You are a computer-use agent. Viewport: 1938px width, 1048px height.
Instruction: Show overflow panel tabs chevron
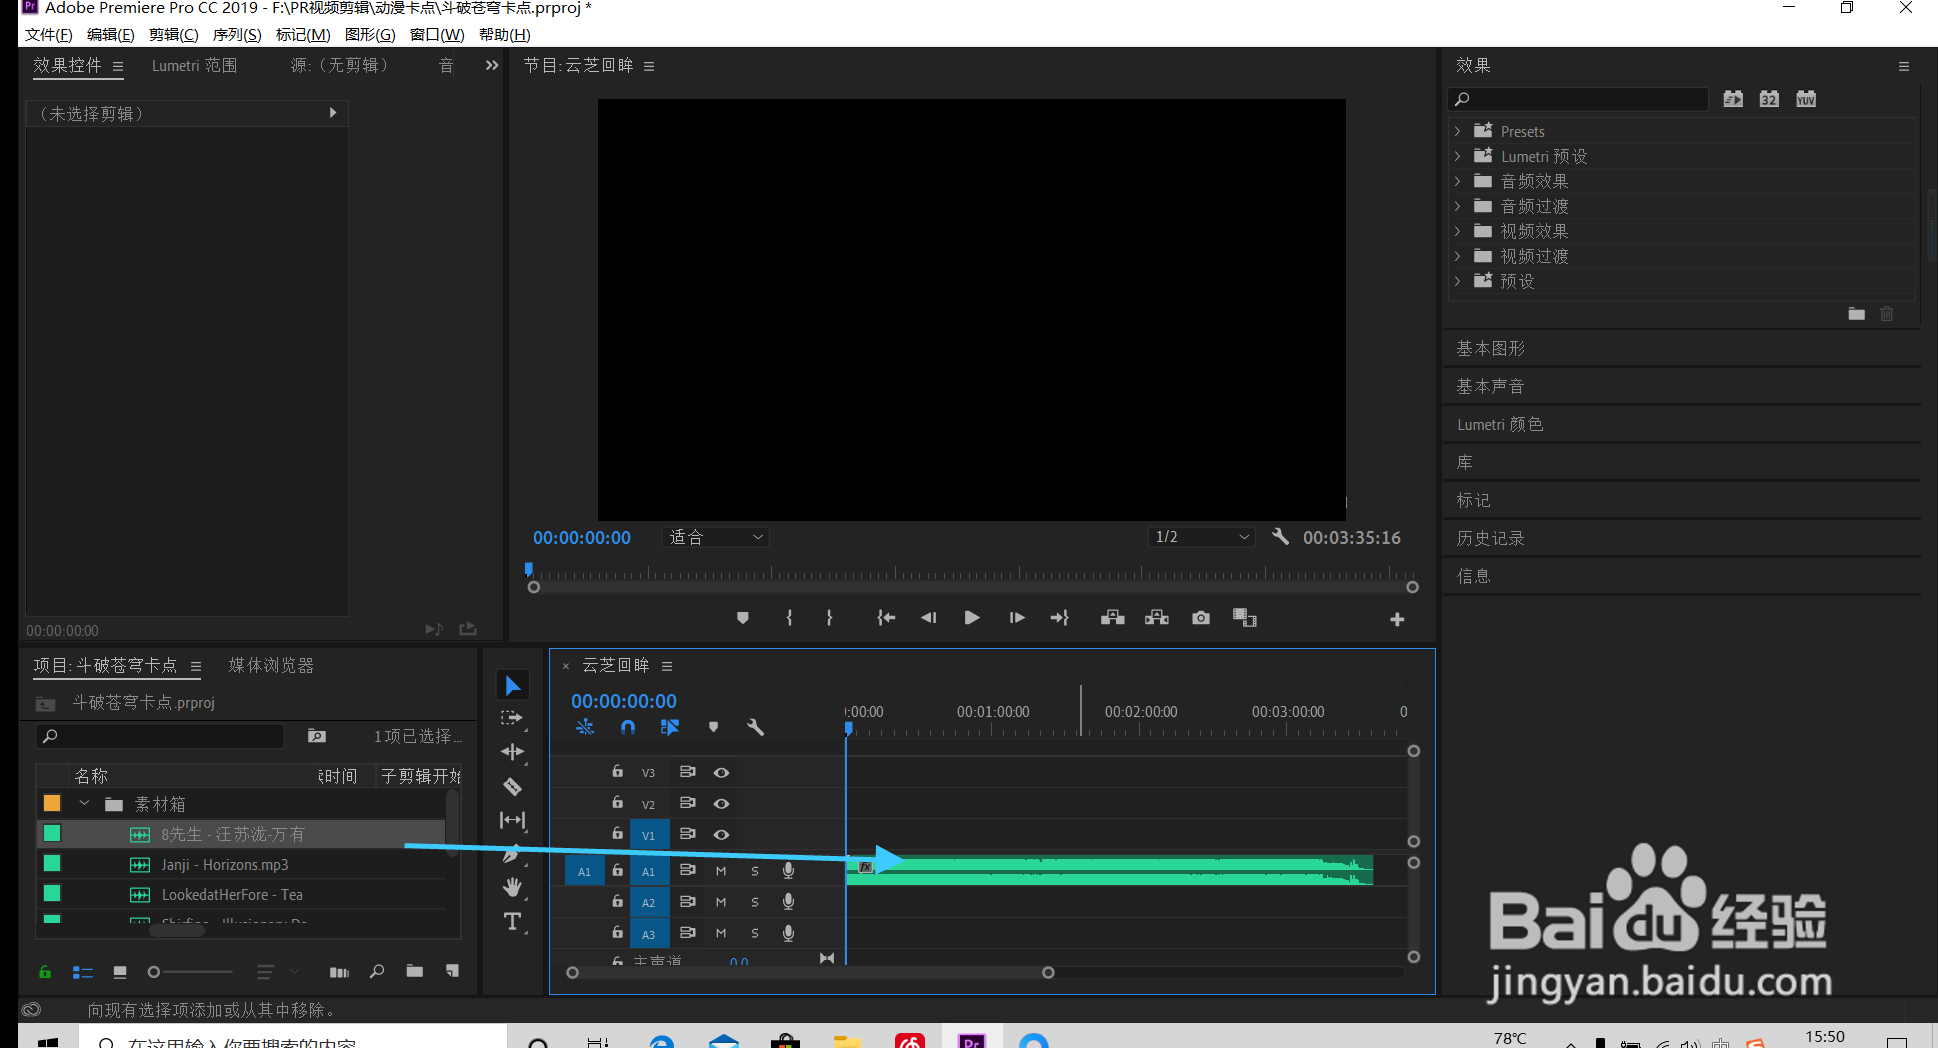pyautogui.click(x=491, y=66)
